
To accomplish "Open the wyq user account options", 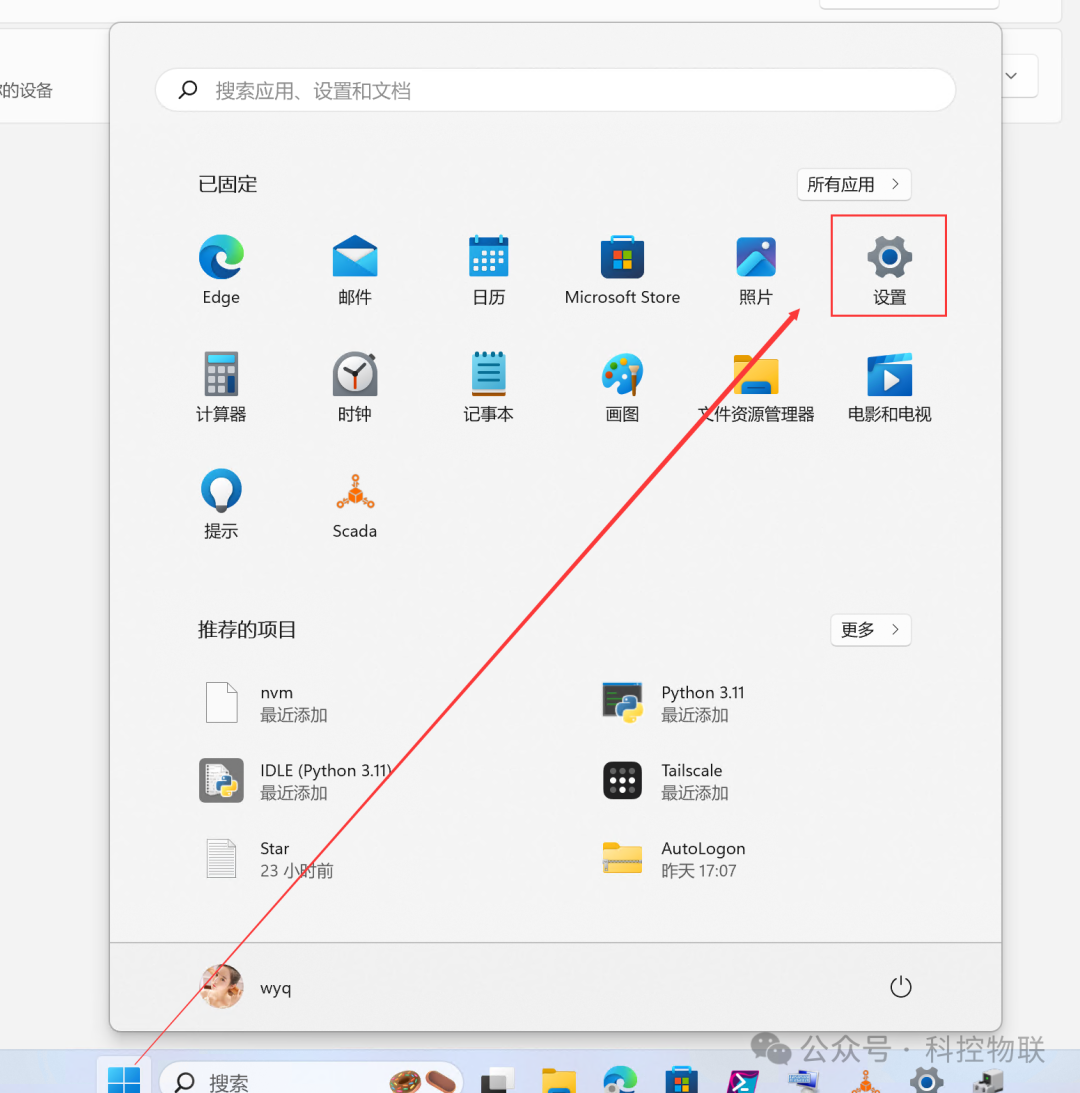I will click(x=249, y=987).
